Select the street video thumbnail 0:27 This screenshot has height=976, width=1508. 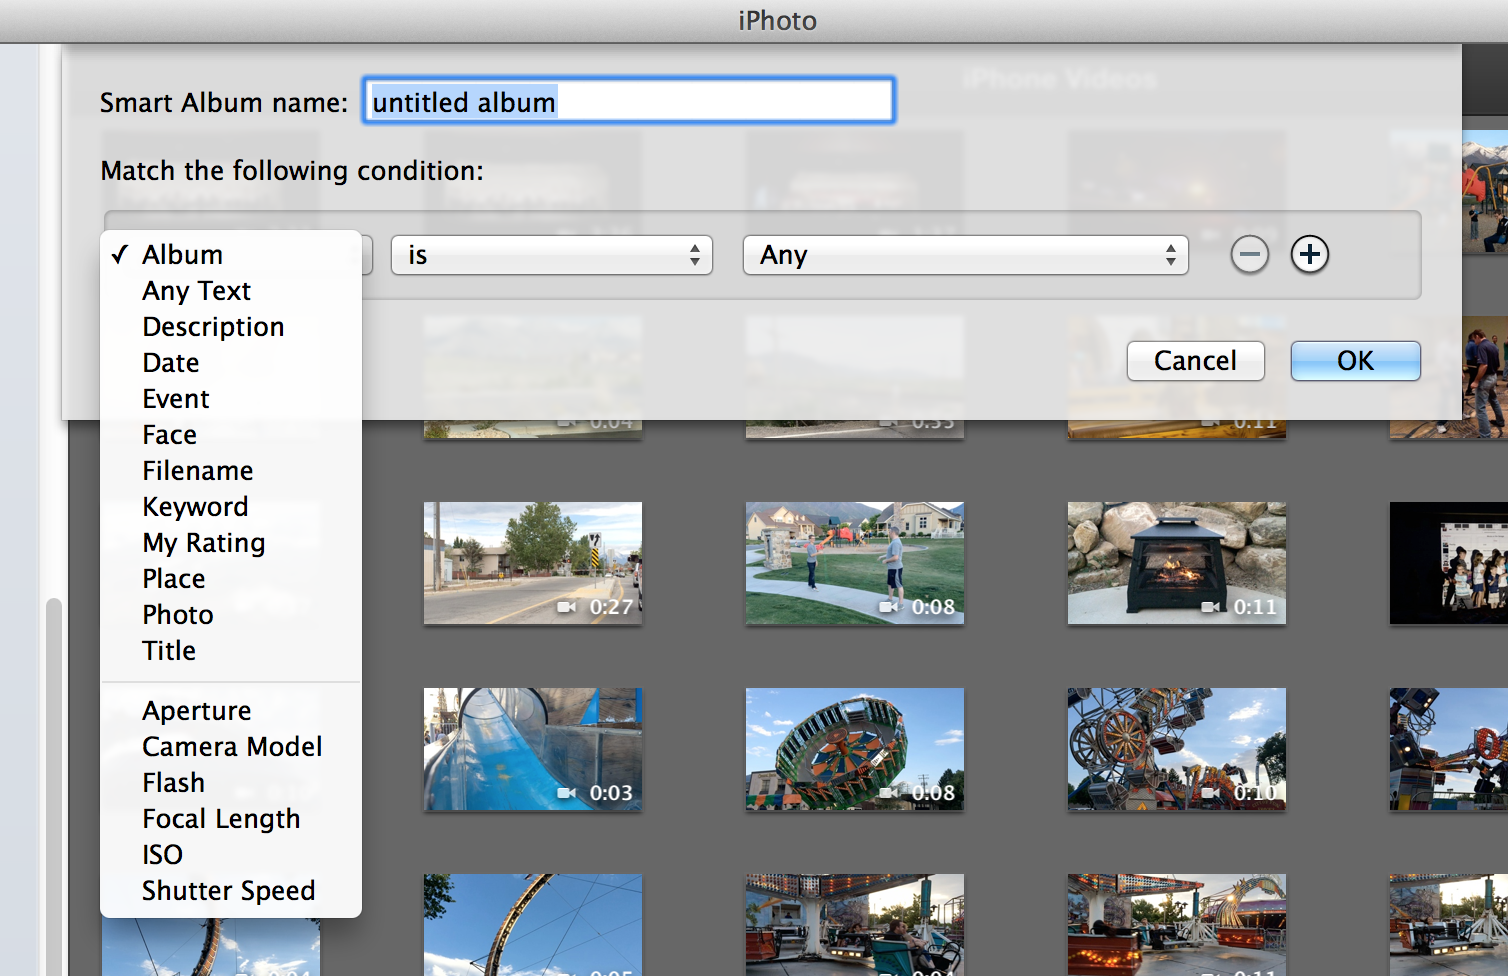(x=533, y=563)
